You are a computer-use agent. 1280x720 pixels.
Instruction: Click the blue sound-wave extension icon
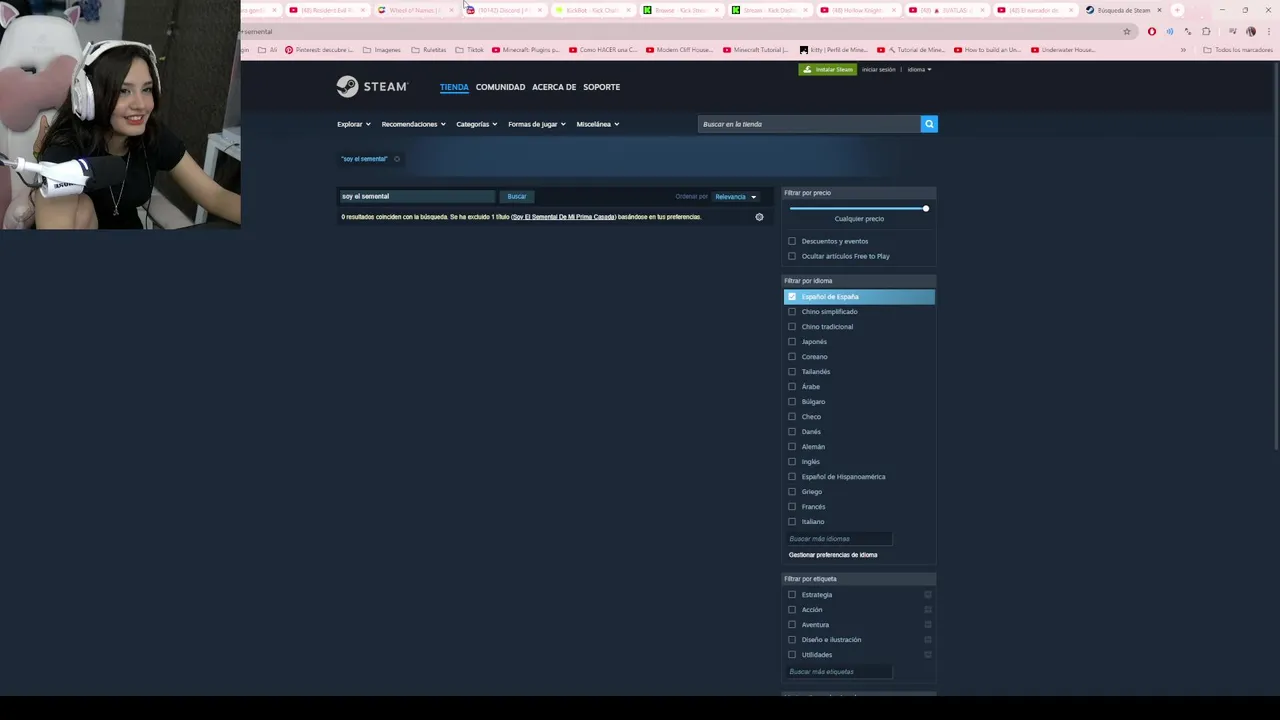[1170, 32]
